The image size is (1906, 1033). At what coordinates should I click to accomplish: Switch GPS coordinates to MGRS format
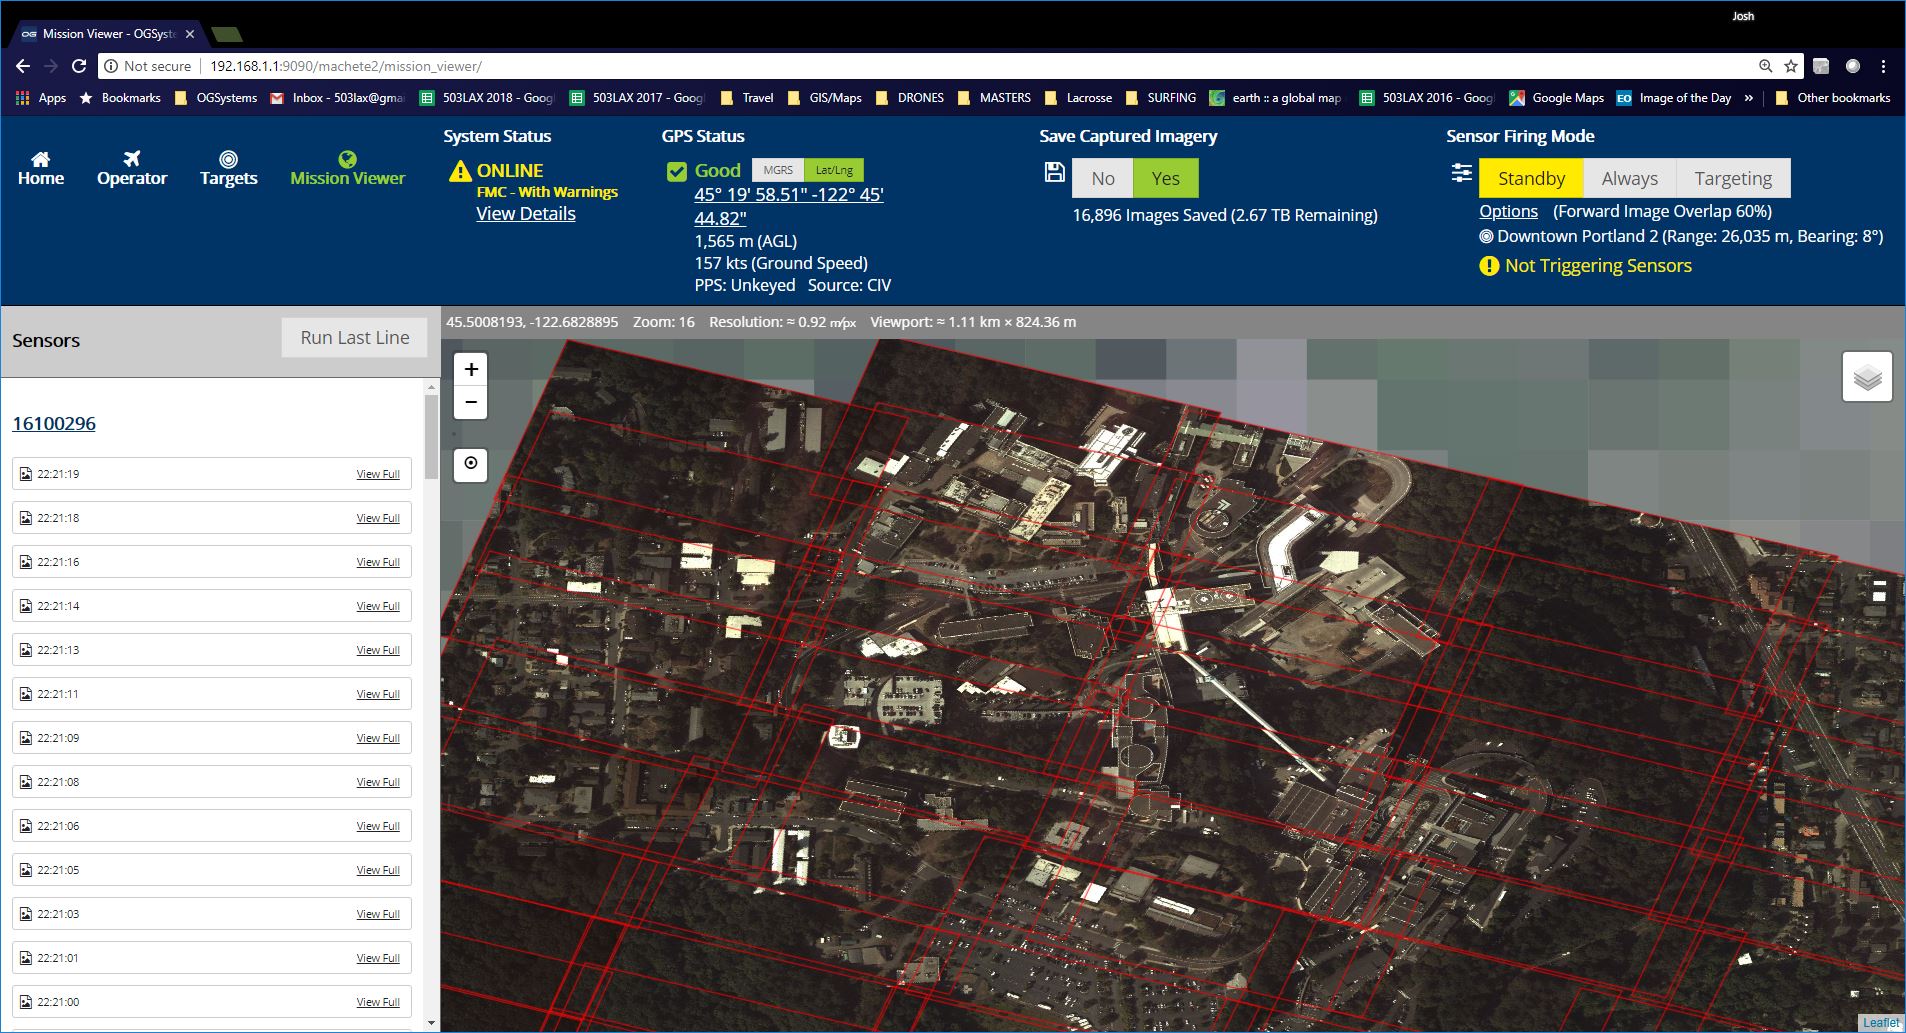pos(778,170)
